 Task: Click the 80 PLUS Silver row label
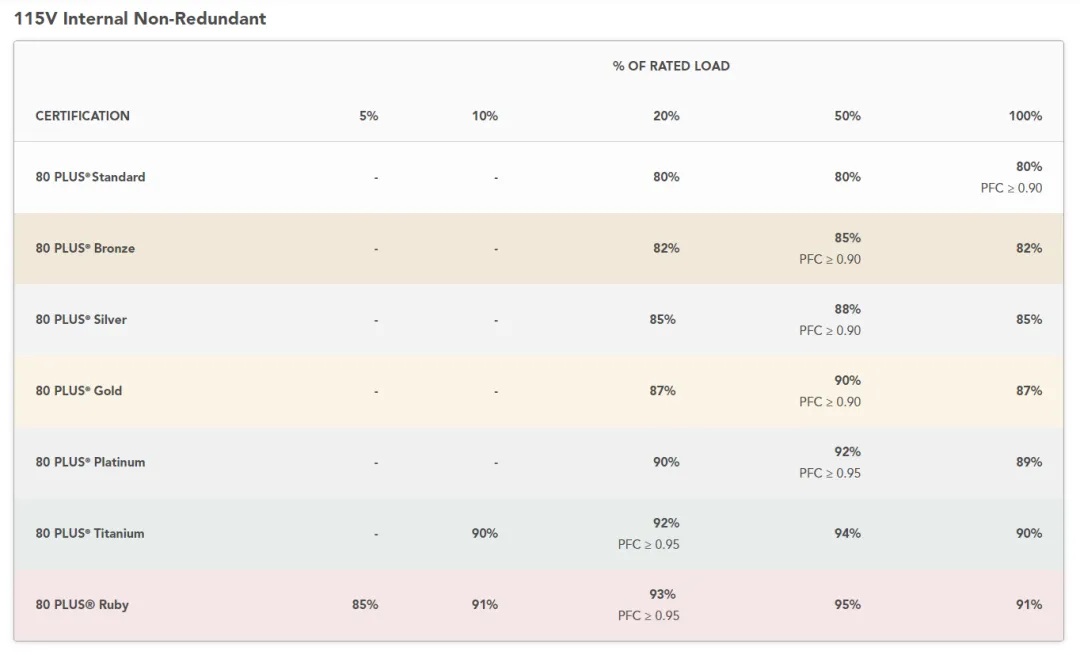(x=81, y=320)
